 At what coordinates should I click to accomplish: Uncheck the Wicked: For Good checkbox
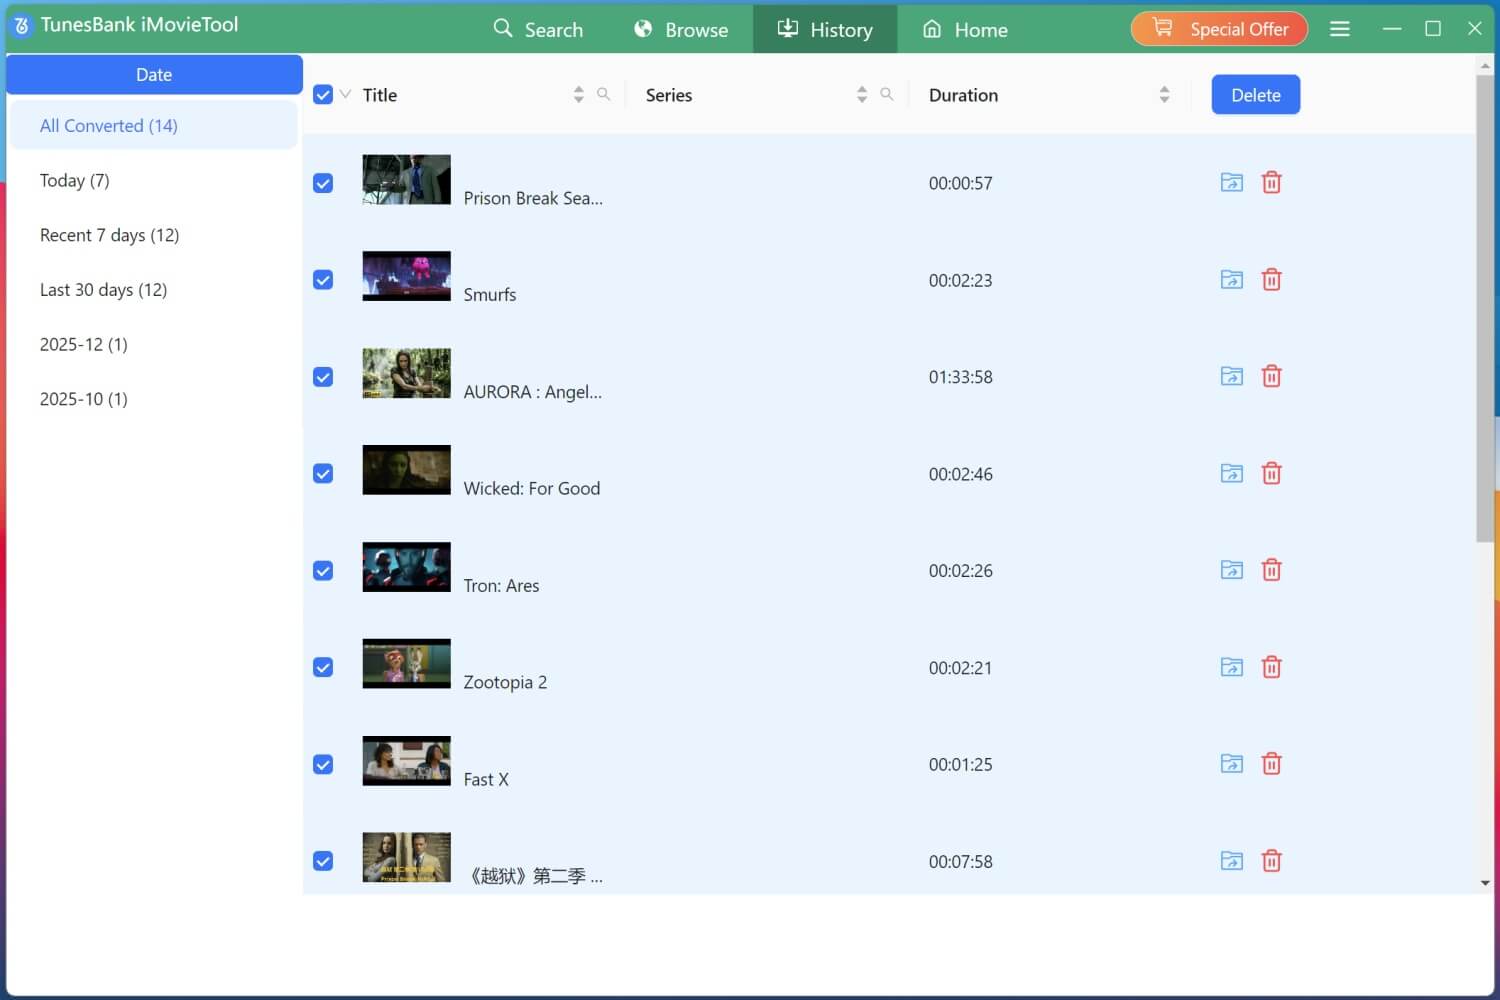click(323, 473)
